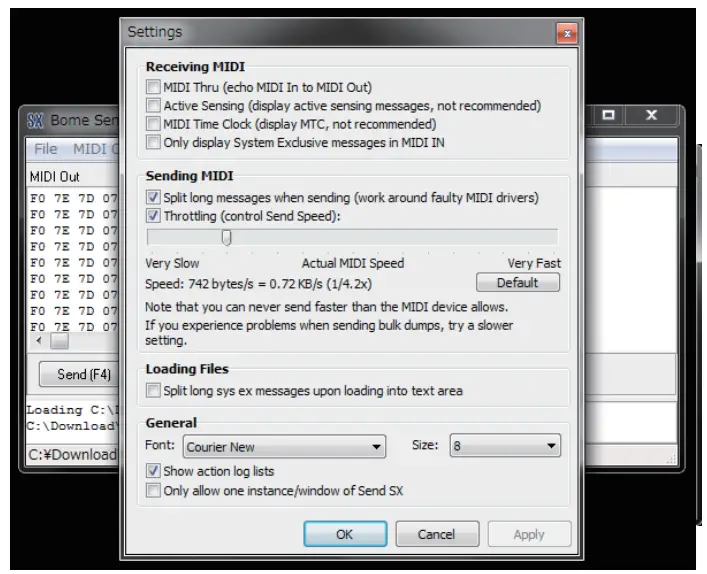Check Only allow one instance of Send SX
Viewport: 707px width, 574px height.
pyautogui.click(x=153, y=490)
